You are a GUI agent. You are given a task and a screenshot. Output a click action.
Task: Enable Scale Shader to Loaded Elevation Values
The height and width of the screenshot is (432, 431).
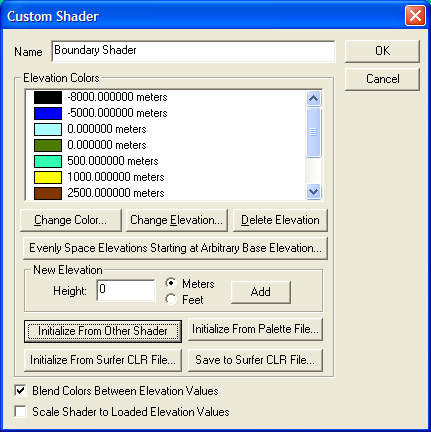click(x=20, y=412)
